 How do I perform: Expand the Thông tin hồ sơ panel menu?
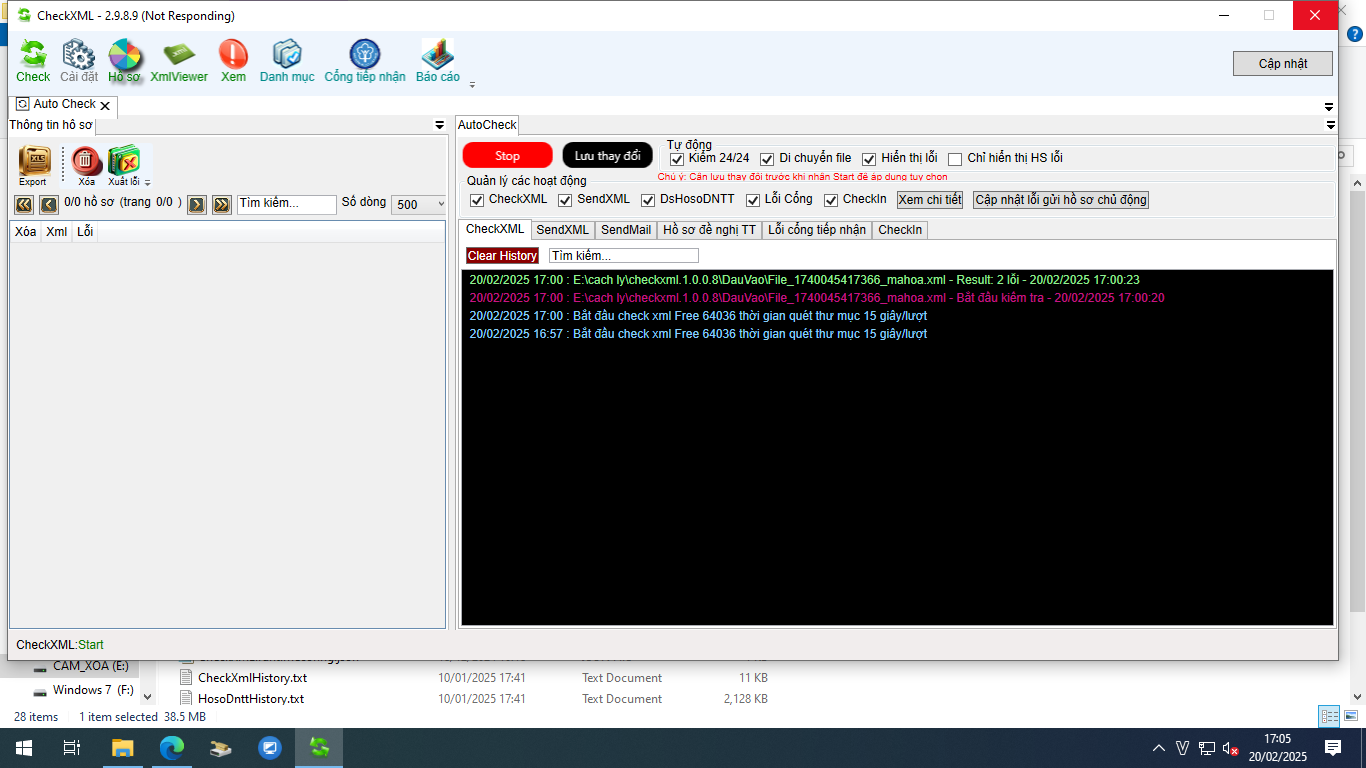click(439, 125)
